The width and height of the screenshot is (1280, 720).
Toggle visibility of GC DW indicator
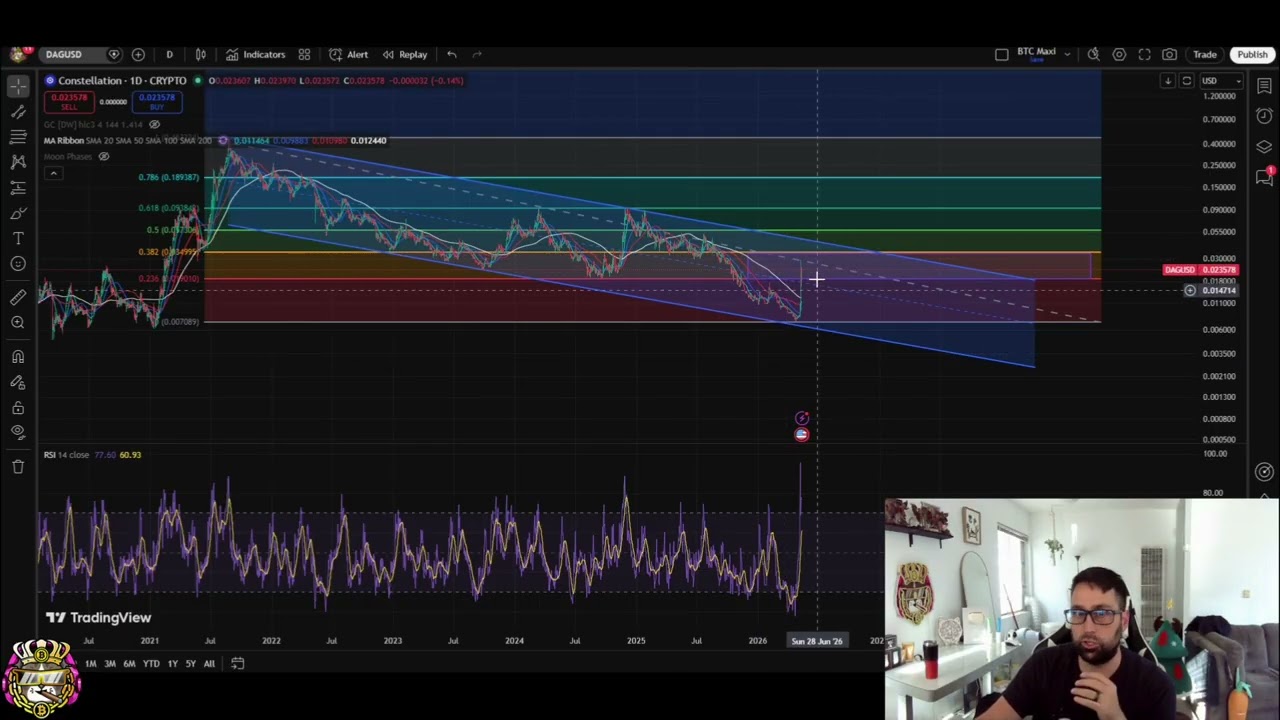point(154,124)
